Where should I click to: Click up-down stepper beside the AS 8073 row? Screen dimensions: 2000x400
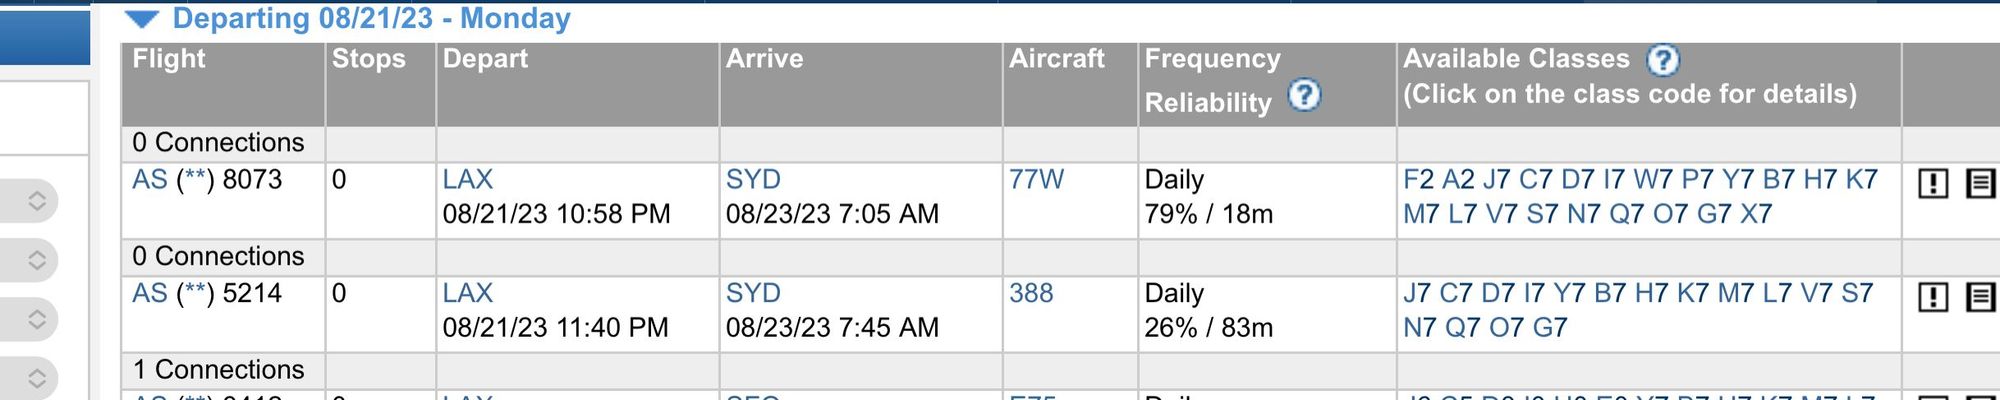(37, 201)
